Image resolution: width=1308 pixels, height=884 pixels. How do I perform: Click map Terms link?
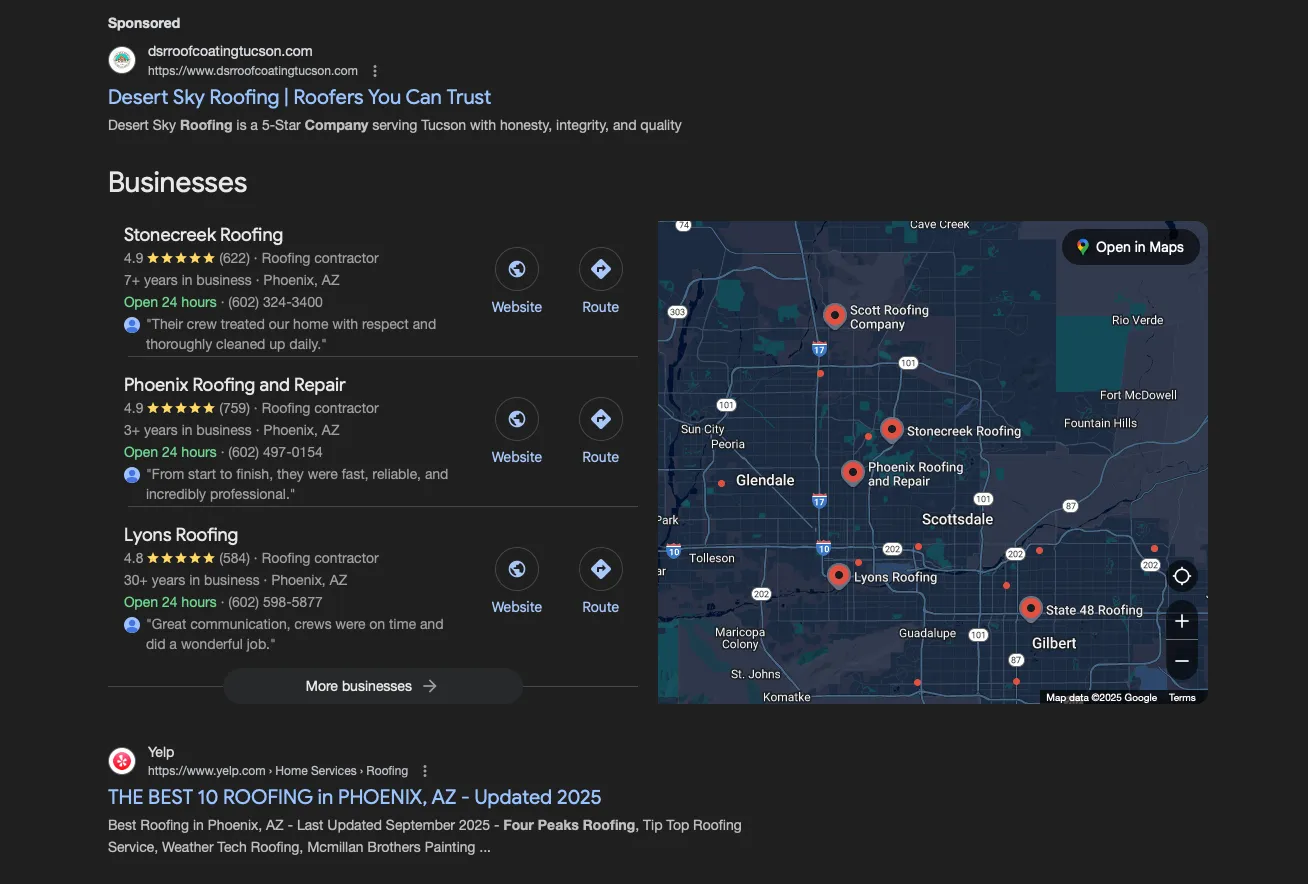point(1182,698)
